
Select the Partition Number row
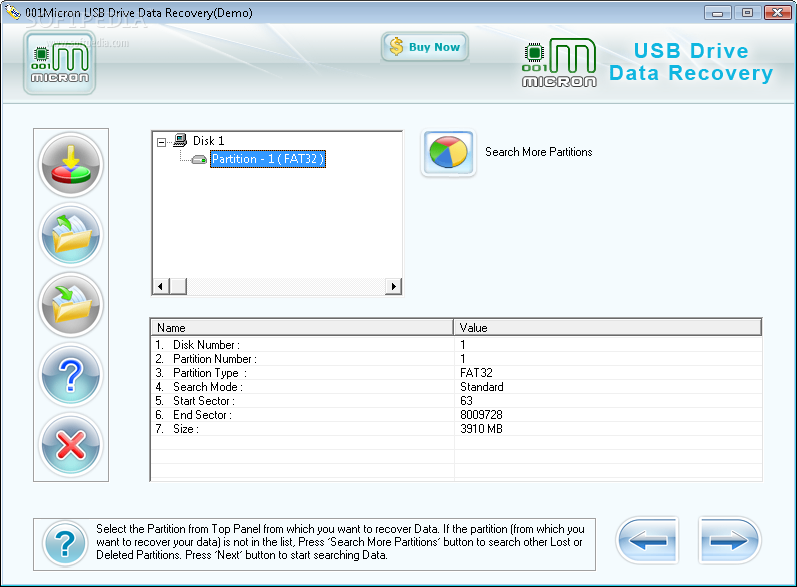(x=456, y=359)
